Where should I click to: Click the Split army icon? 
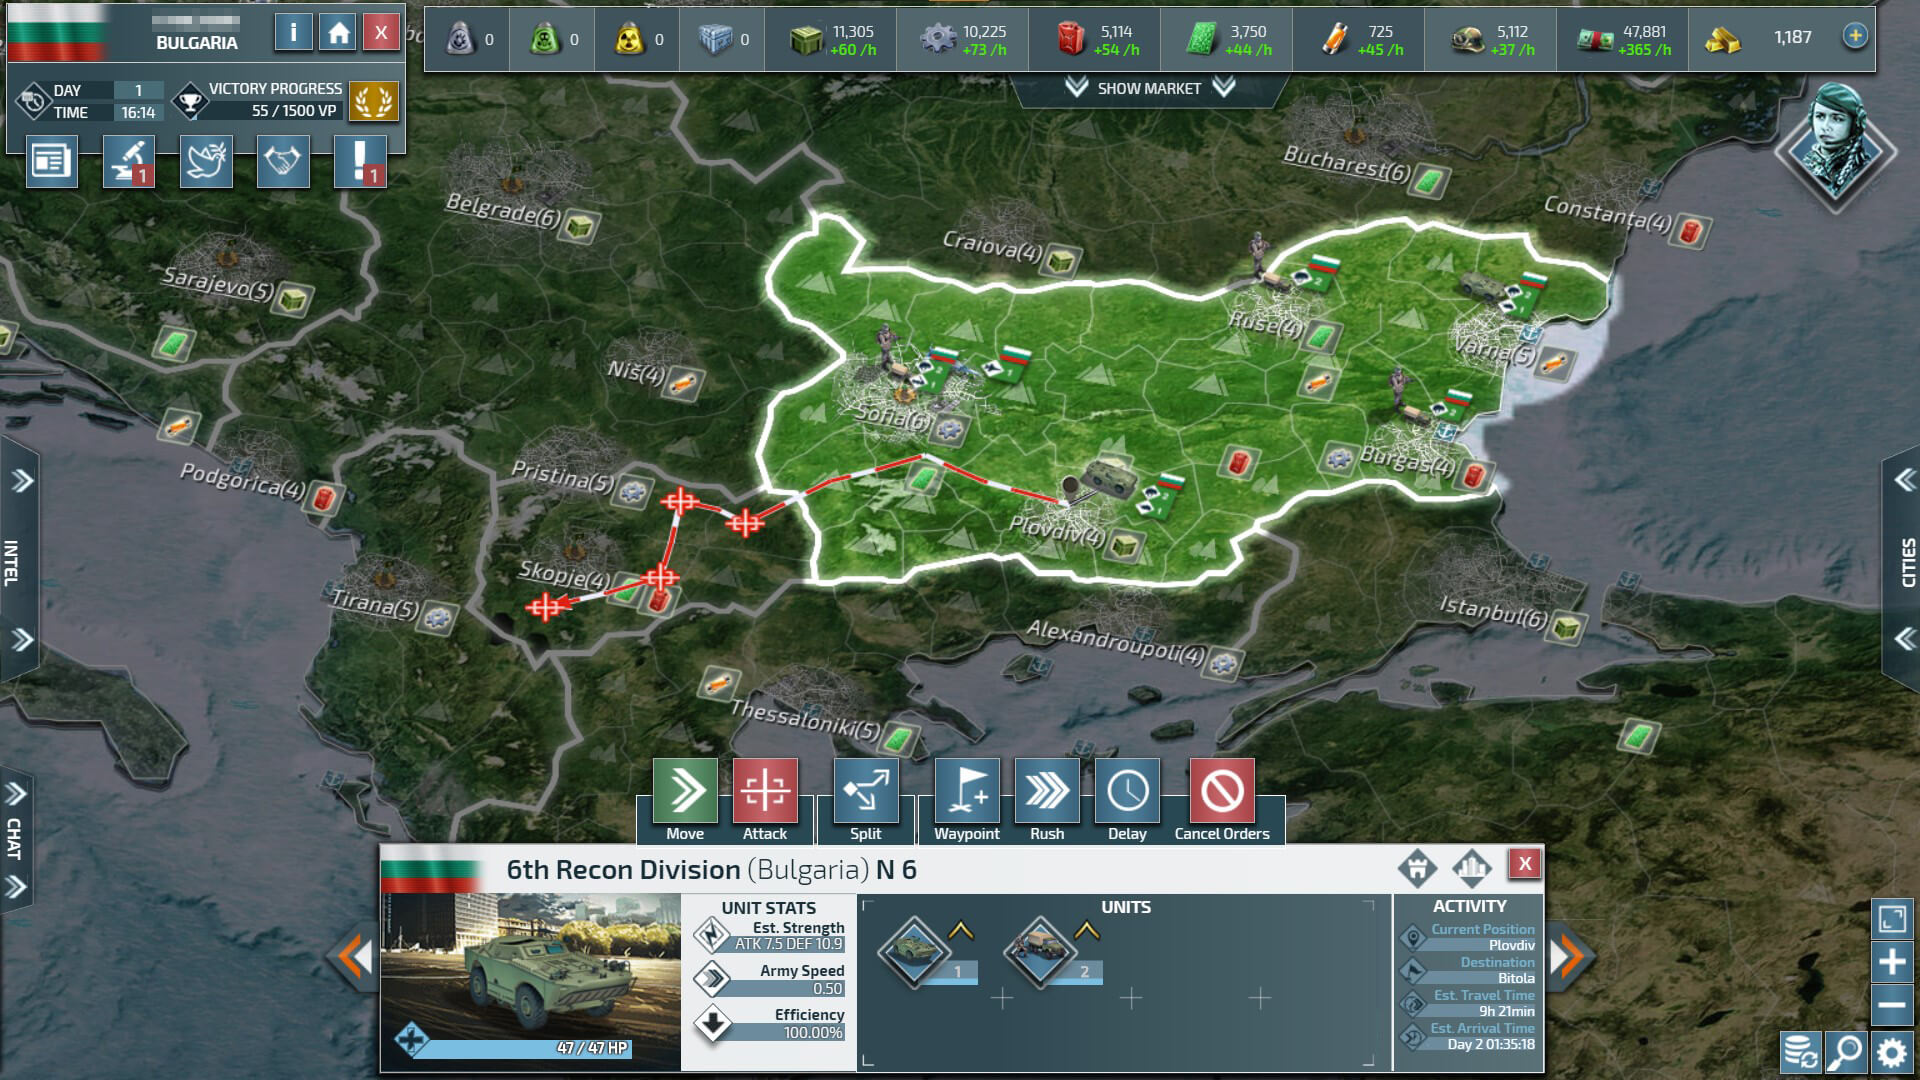865,791
